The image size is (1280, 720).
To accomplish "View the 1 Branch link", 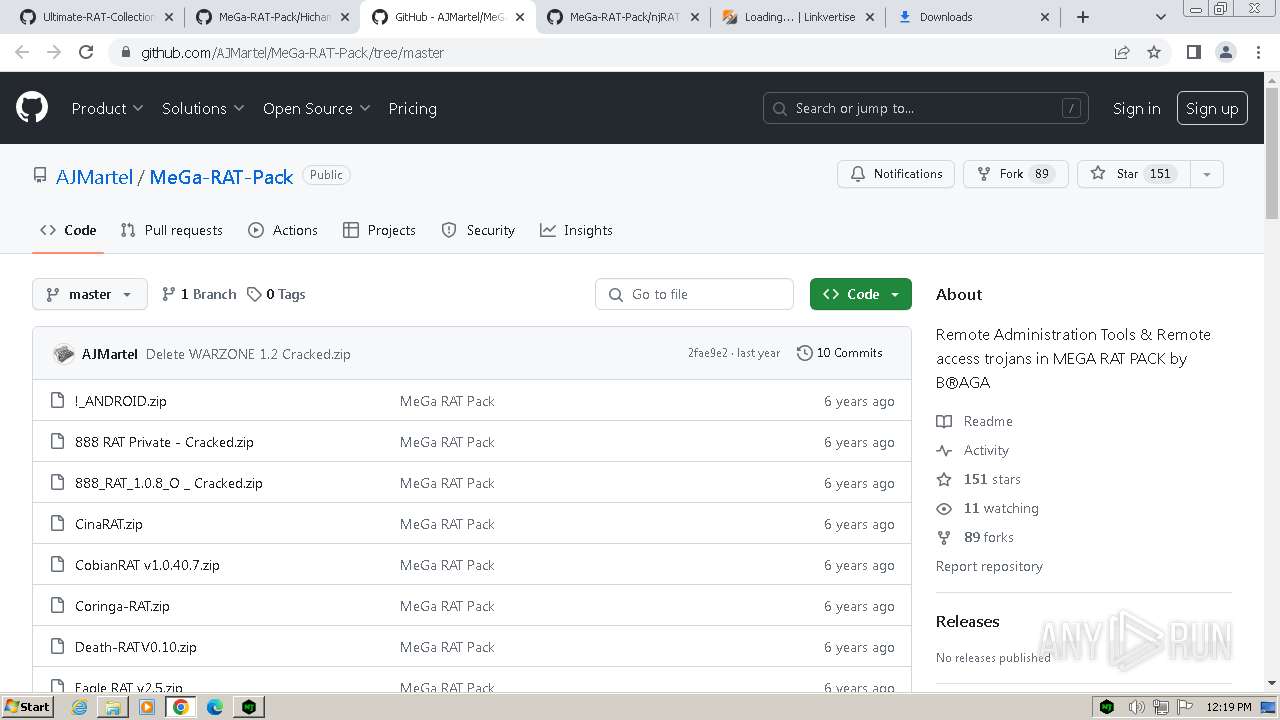I will (x=199, y=294).
